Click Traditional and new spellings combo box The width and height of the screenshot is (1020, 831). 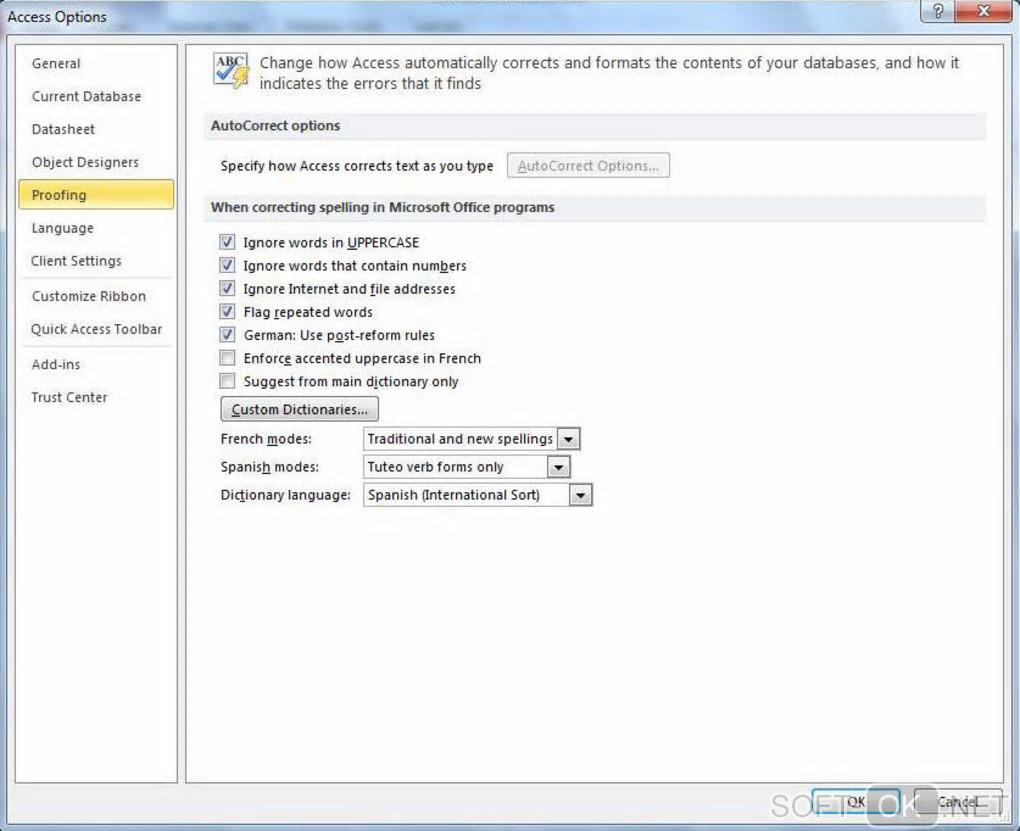472,439
